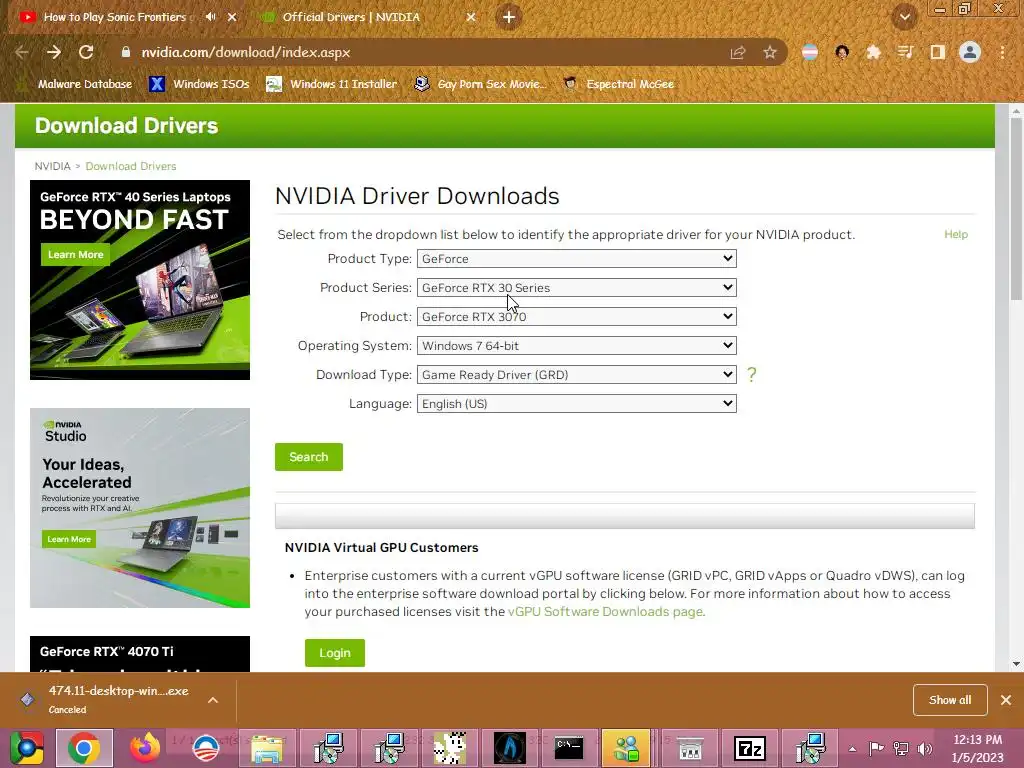Open the 7-Zip taskbar icon
Image resolution: width=1024 pixels, height=768 pixels.
750,748
